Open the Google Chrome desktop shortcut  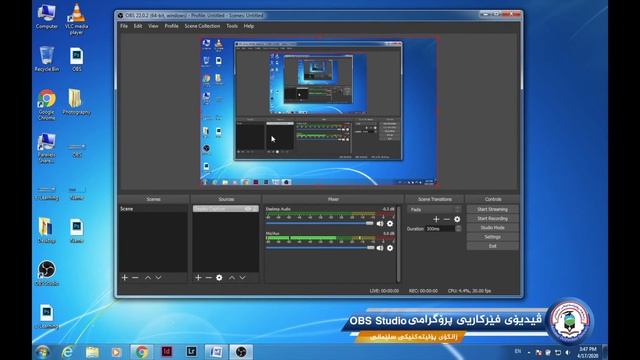(47, 105)
